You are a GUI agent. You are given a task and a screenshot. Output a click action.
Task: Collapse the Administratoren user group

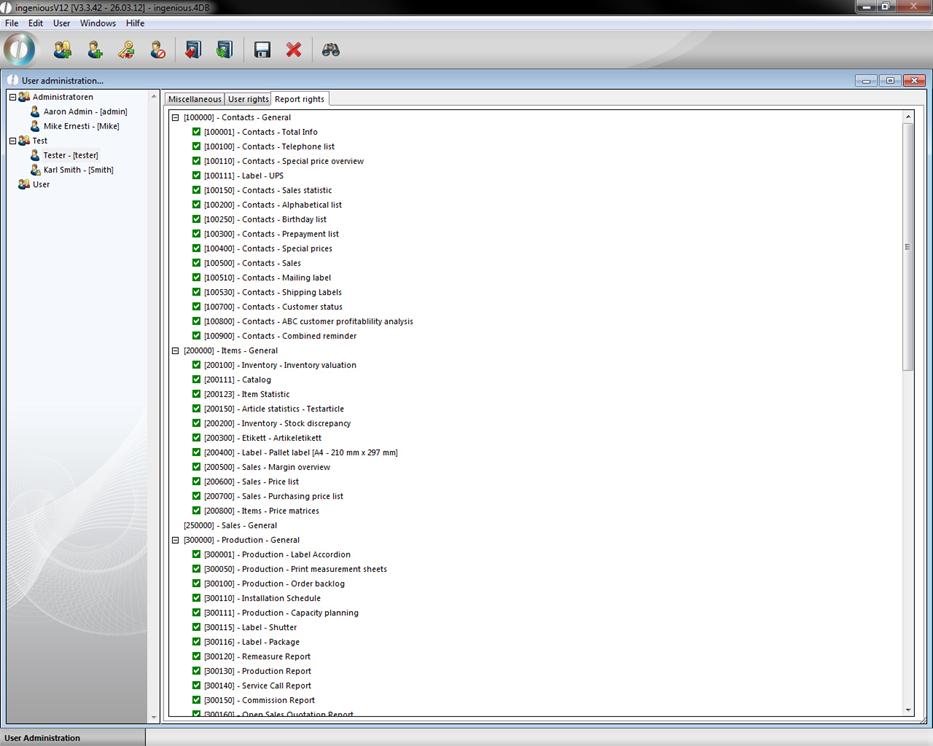coord(13,97)
